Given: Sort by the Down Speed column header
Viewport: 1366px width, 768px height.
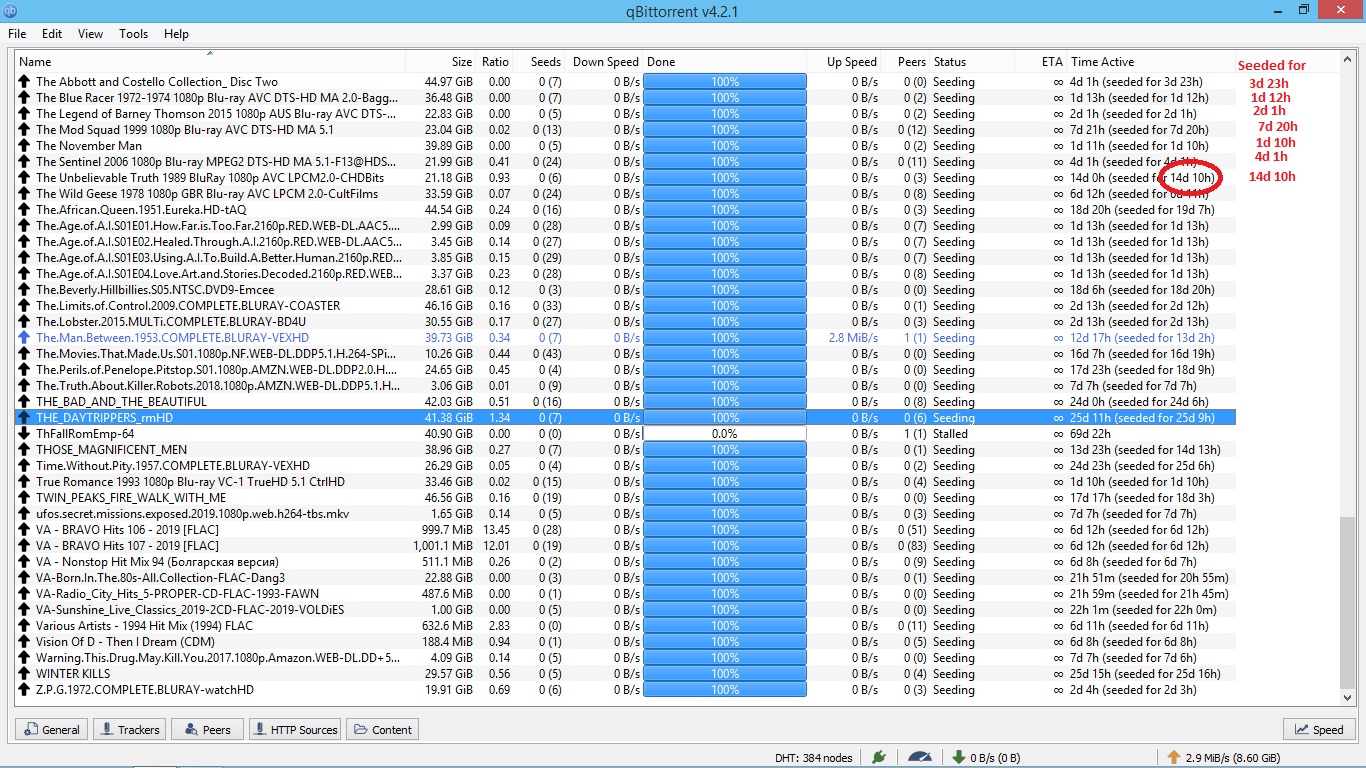Looking at the screenshot, I should [605, 62].
